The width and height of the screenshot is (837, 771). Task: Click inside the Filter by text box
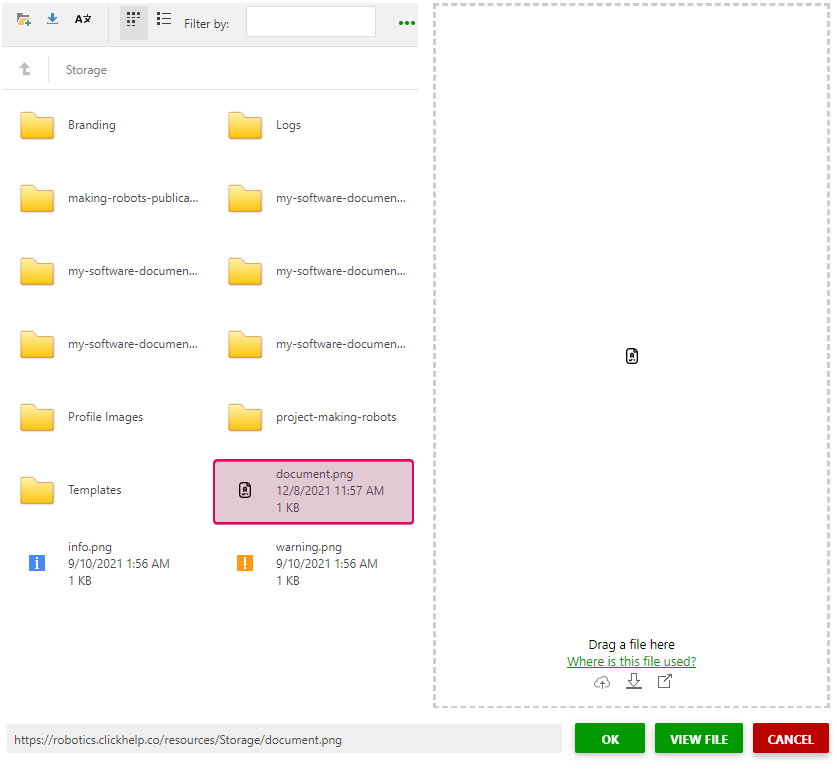[310, 21]
